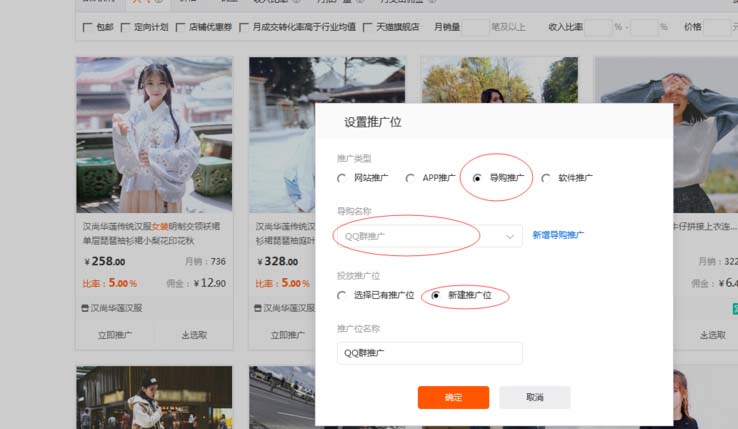Open the 导购名称 QQ群推广 dropdown
Viewport: 738px width, 429px height.
tap(429, 236)
